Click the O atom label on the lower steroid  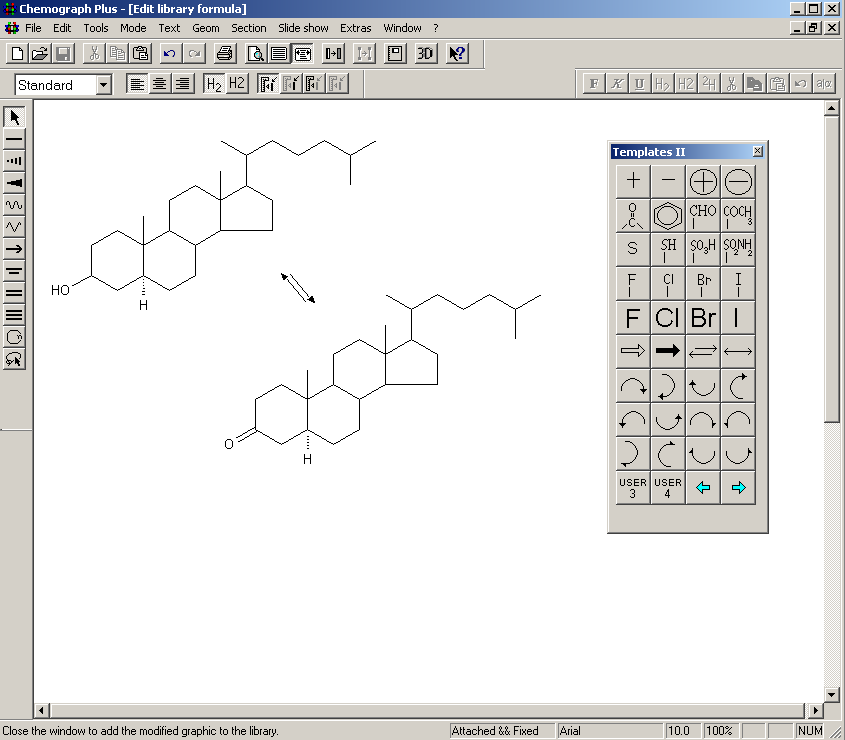click(229, 444)
